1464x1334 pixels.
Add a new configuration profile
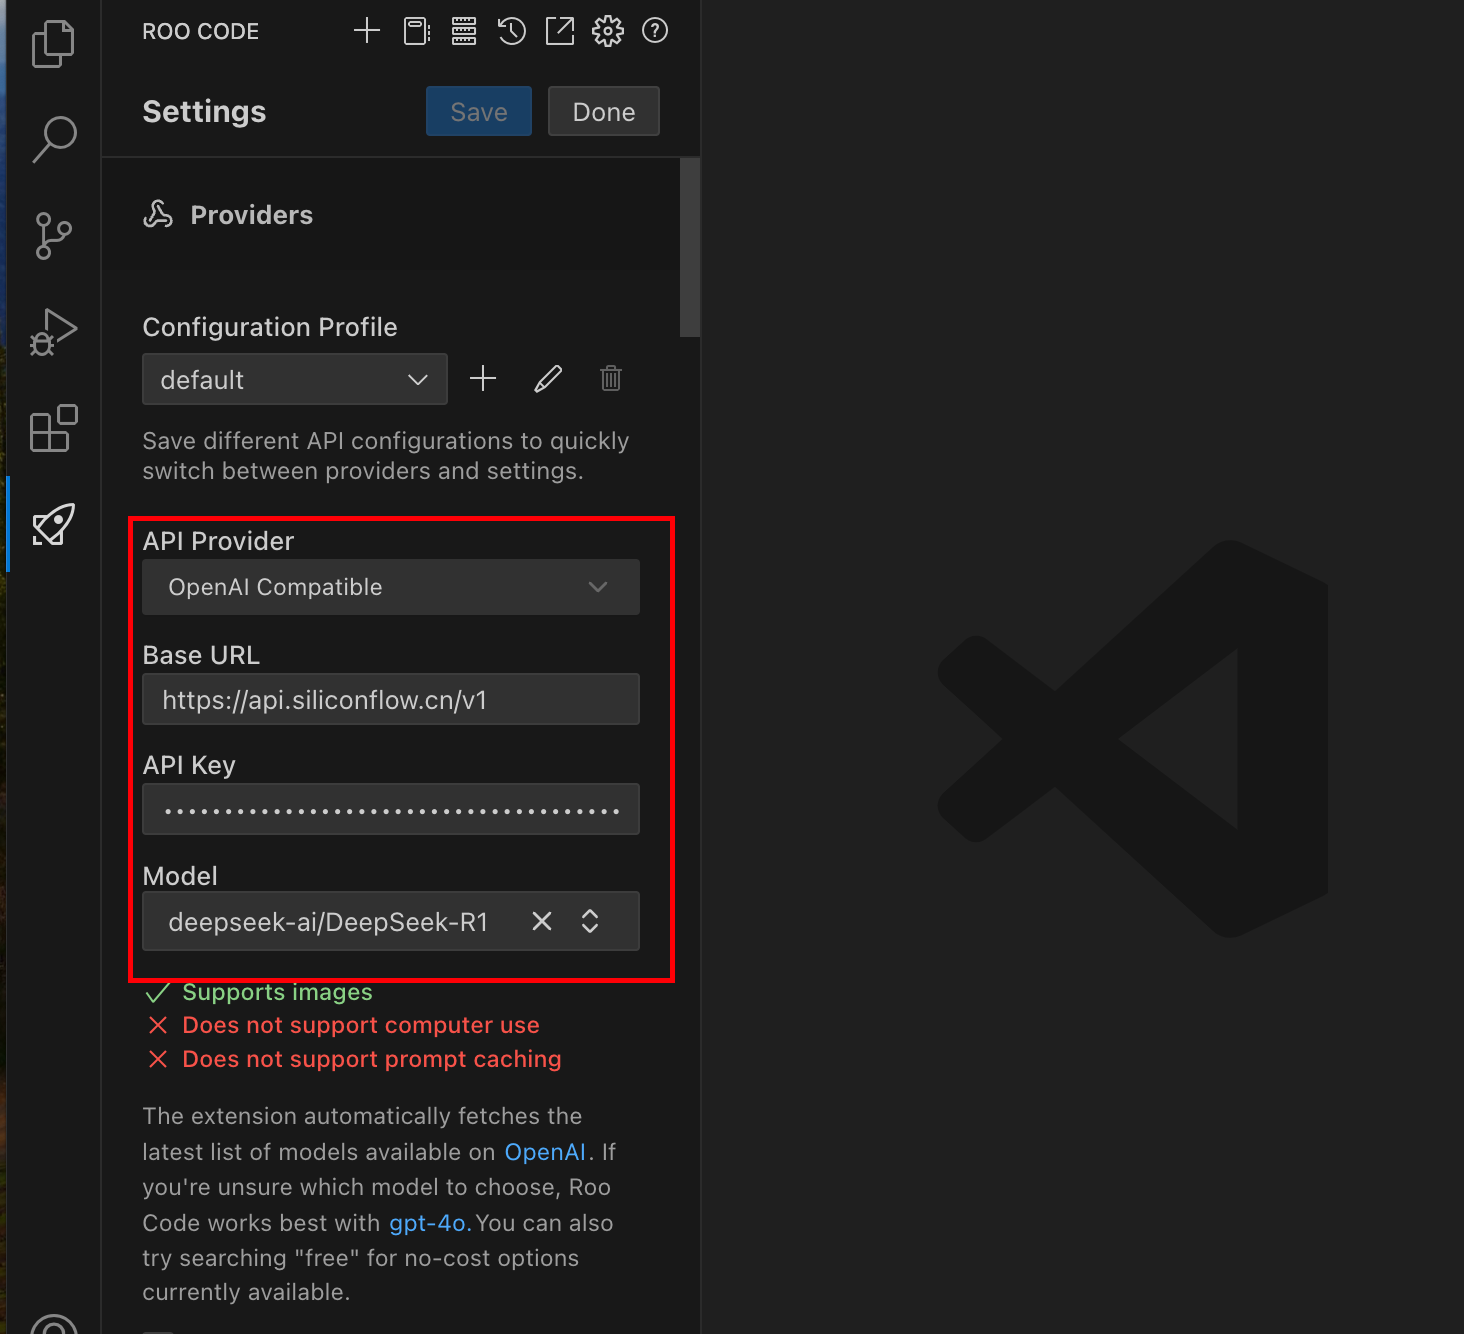(483, 378)
